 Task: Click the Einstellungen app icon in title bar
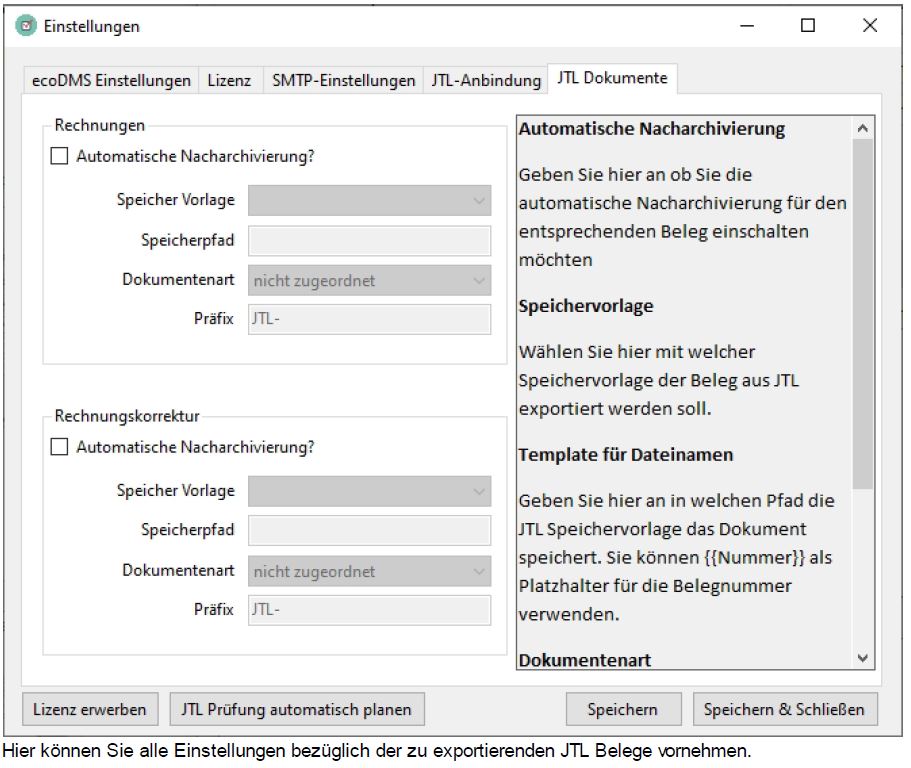coord(26,26)
